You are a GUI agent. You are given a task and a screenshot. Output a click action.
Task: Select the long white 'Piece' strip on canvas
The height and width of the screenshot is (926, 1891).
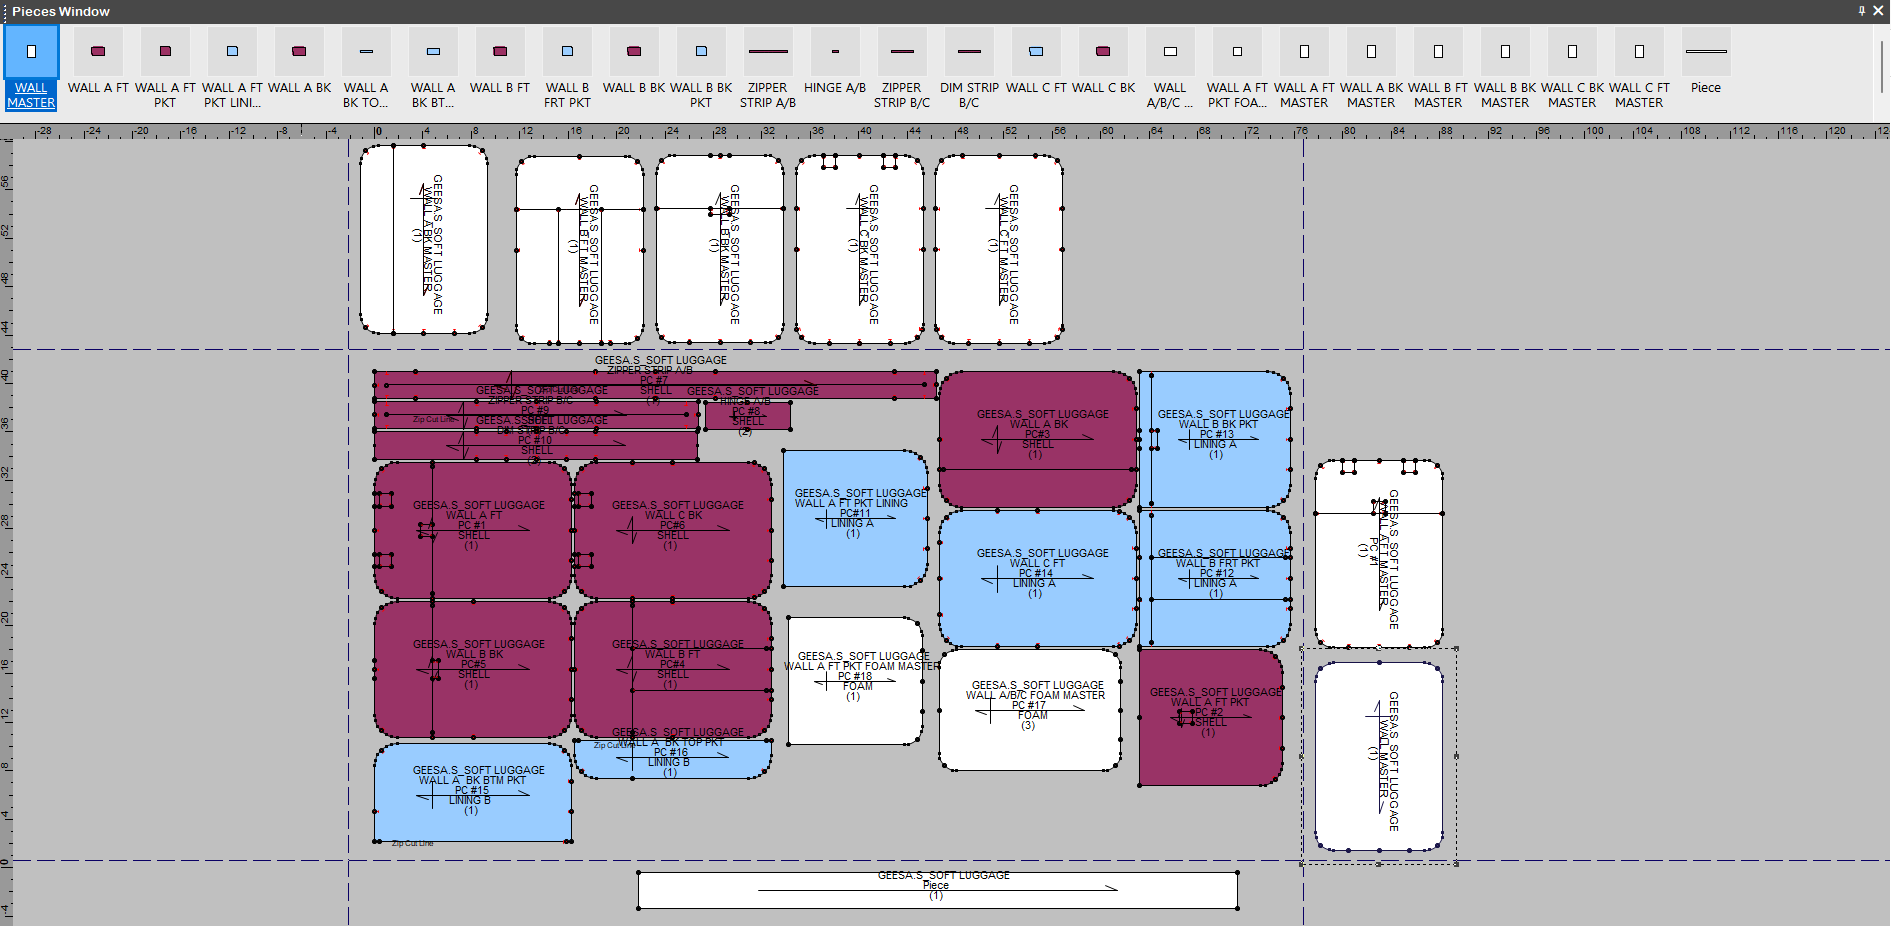coord(938,890)
